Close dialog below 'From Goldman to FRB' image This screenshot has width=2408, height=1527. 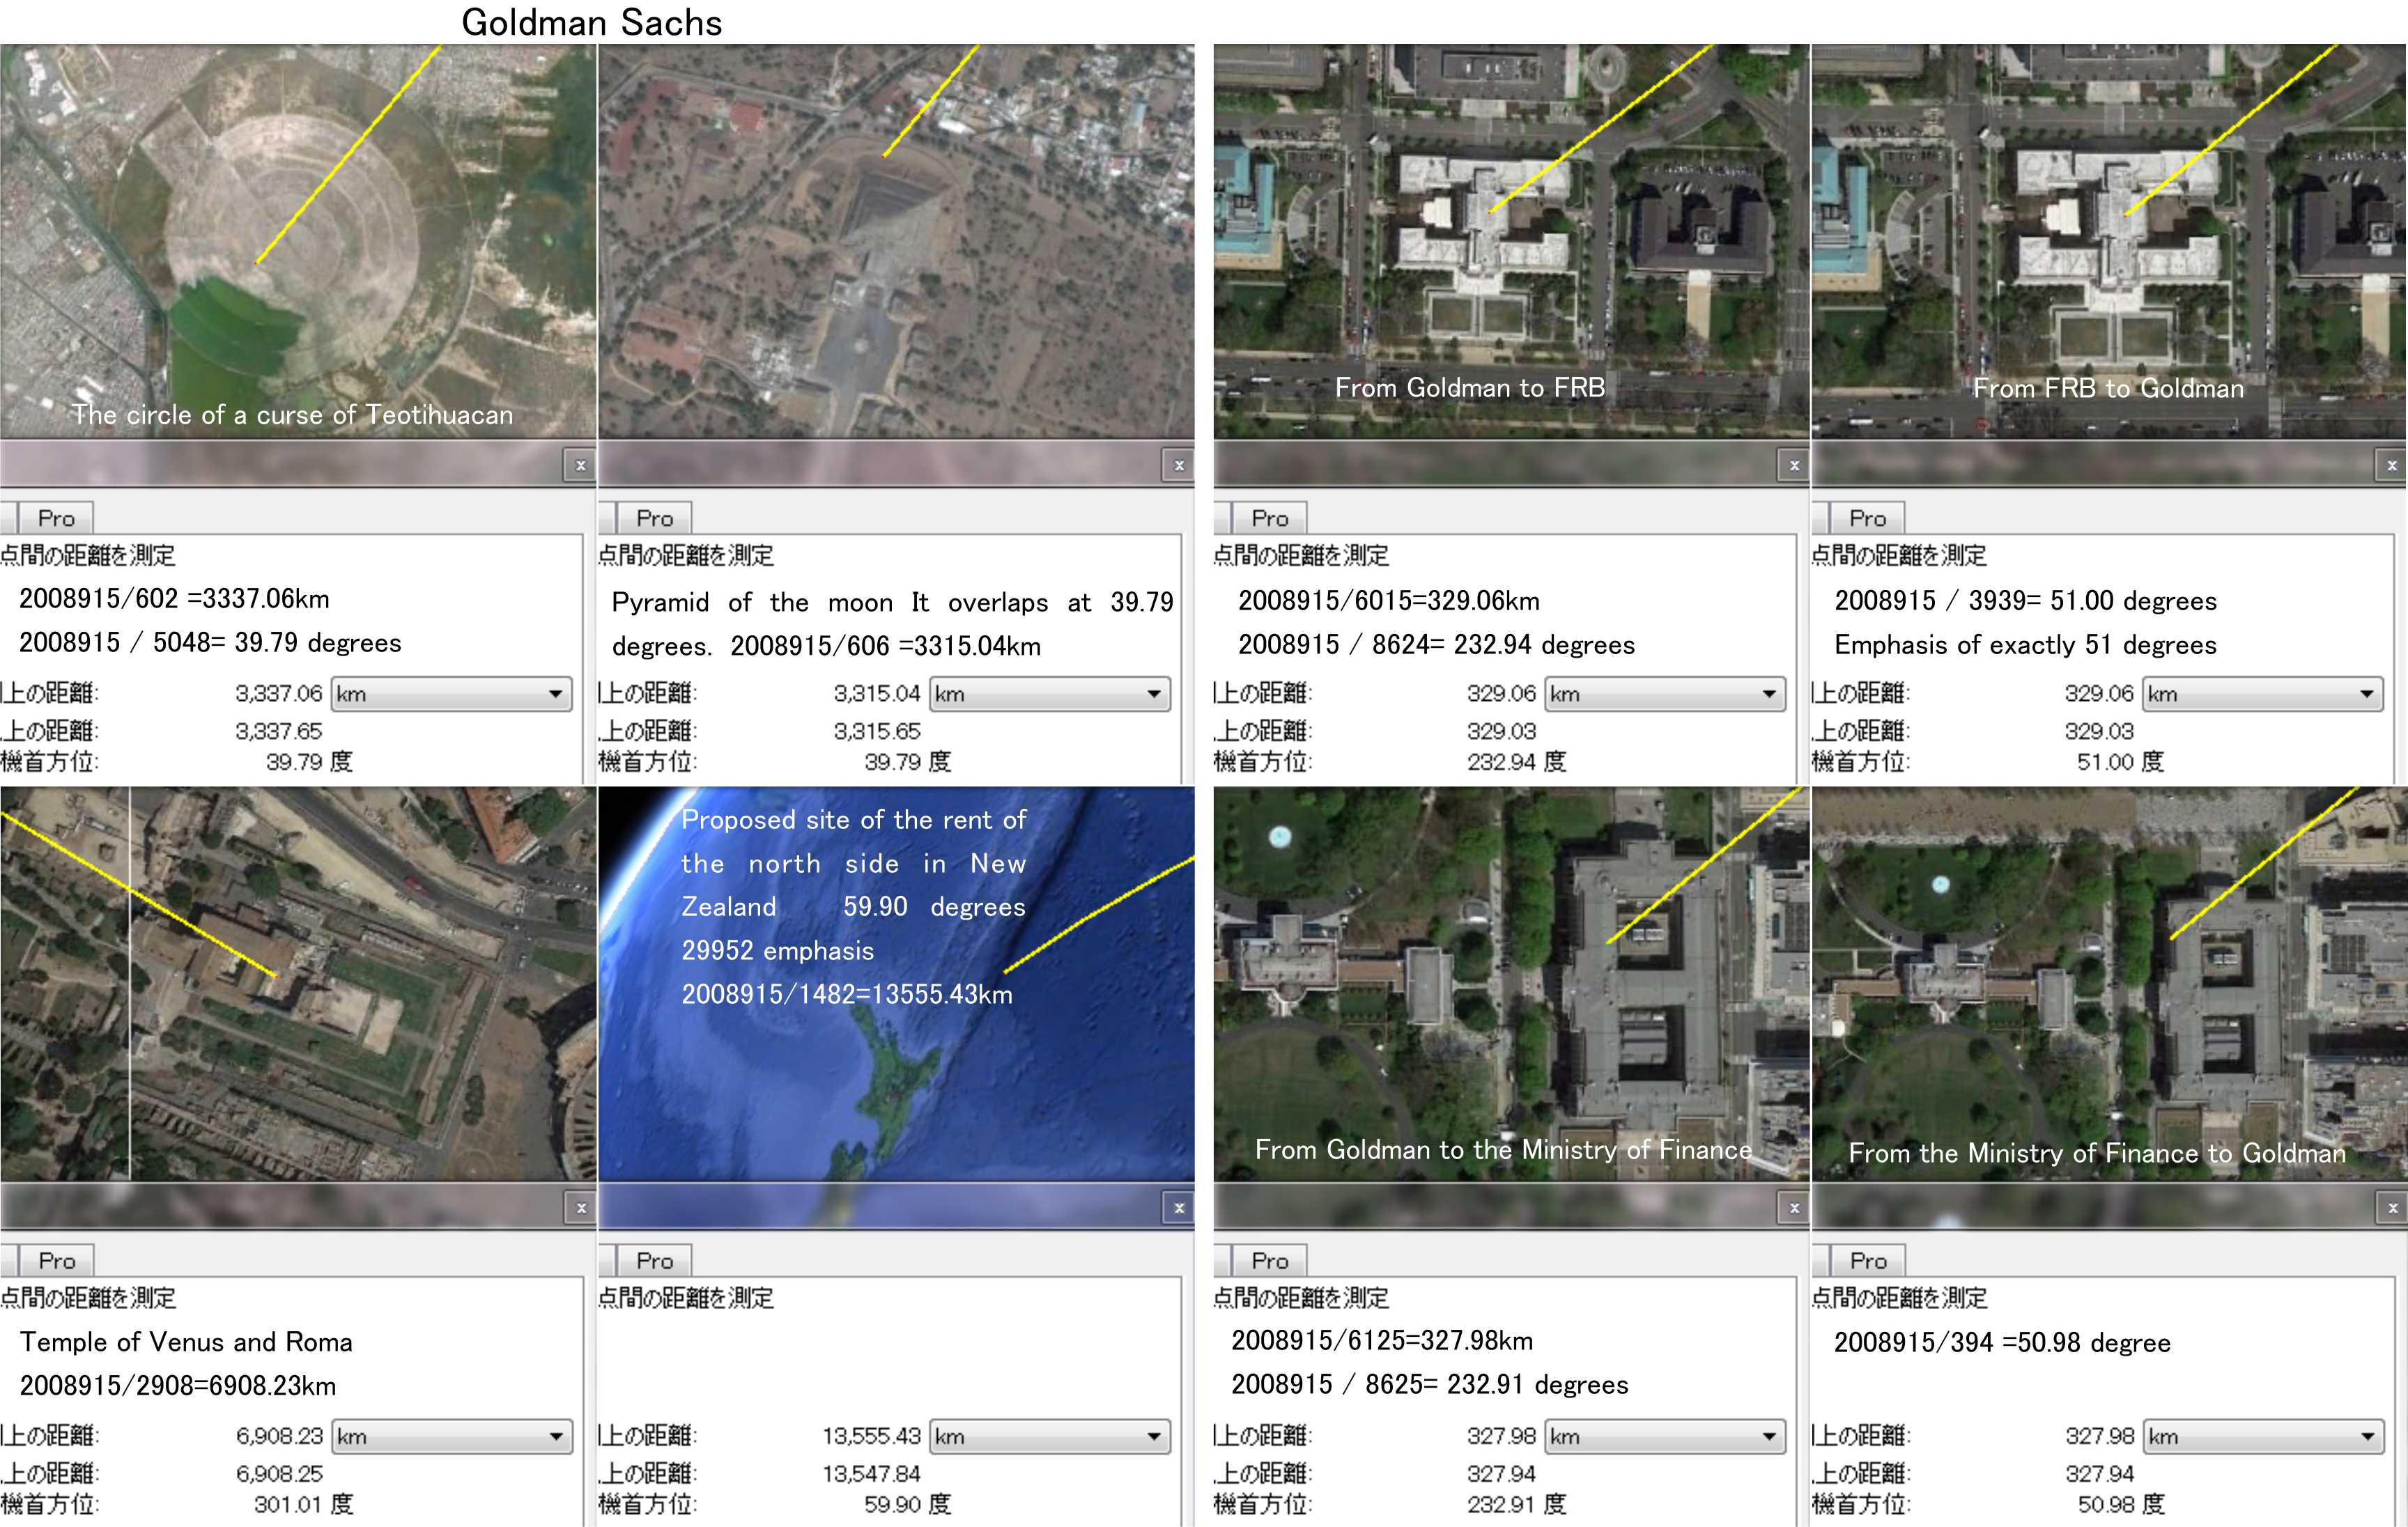tap(1794, 465)
